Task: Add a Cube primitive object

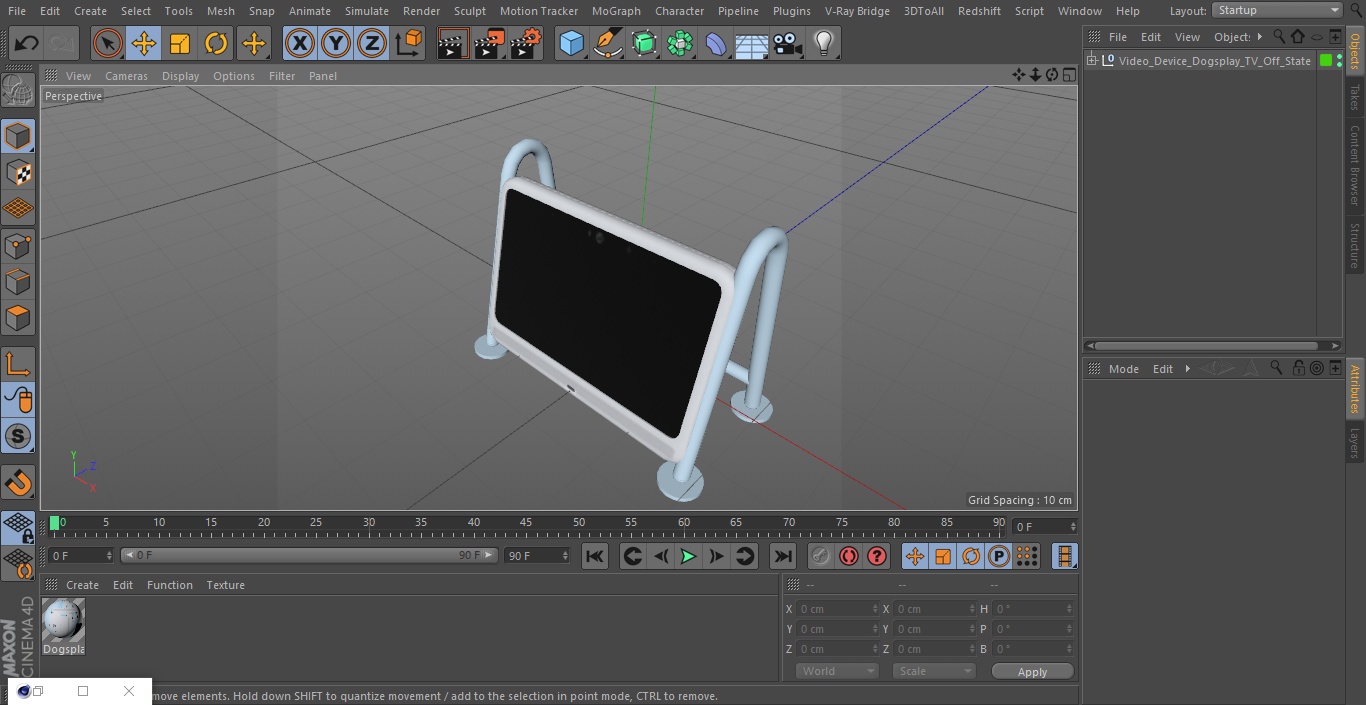Action: [x=571, y=44]
